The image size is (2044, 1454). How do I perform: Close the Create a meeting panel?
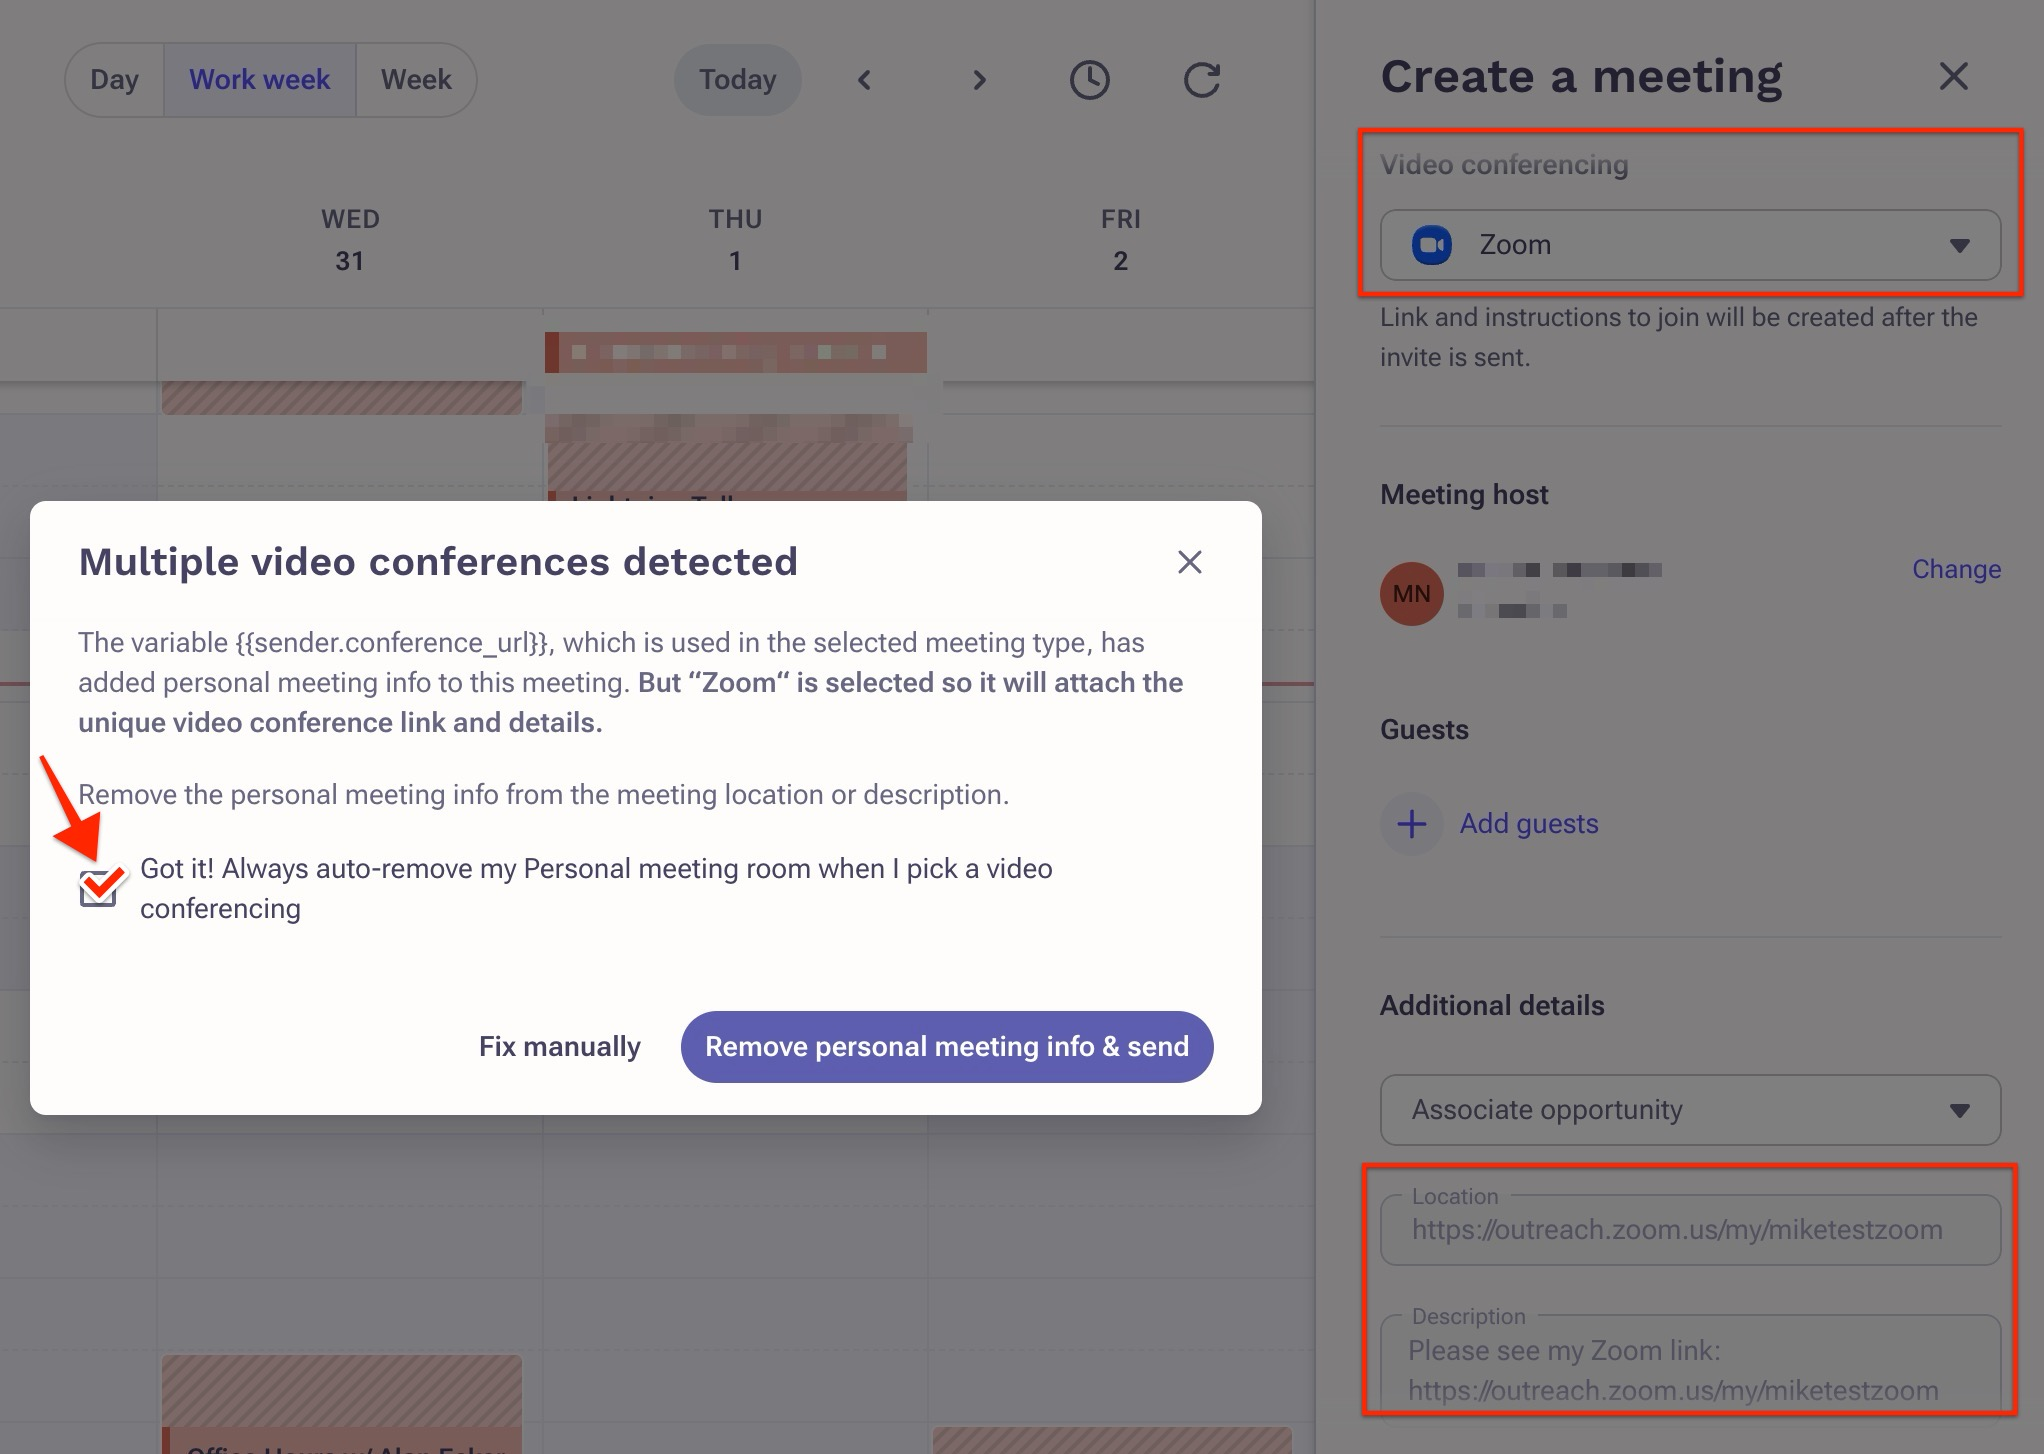tap(1952, 77)
